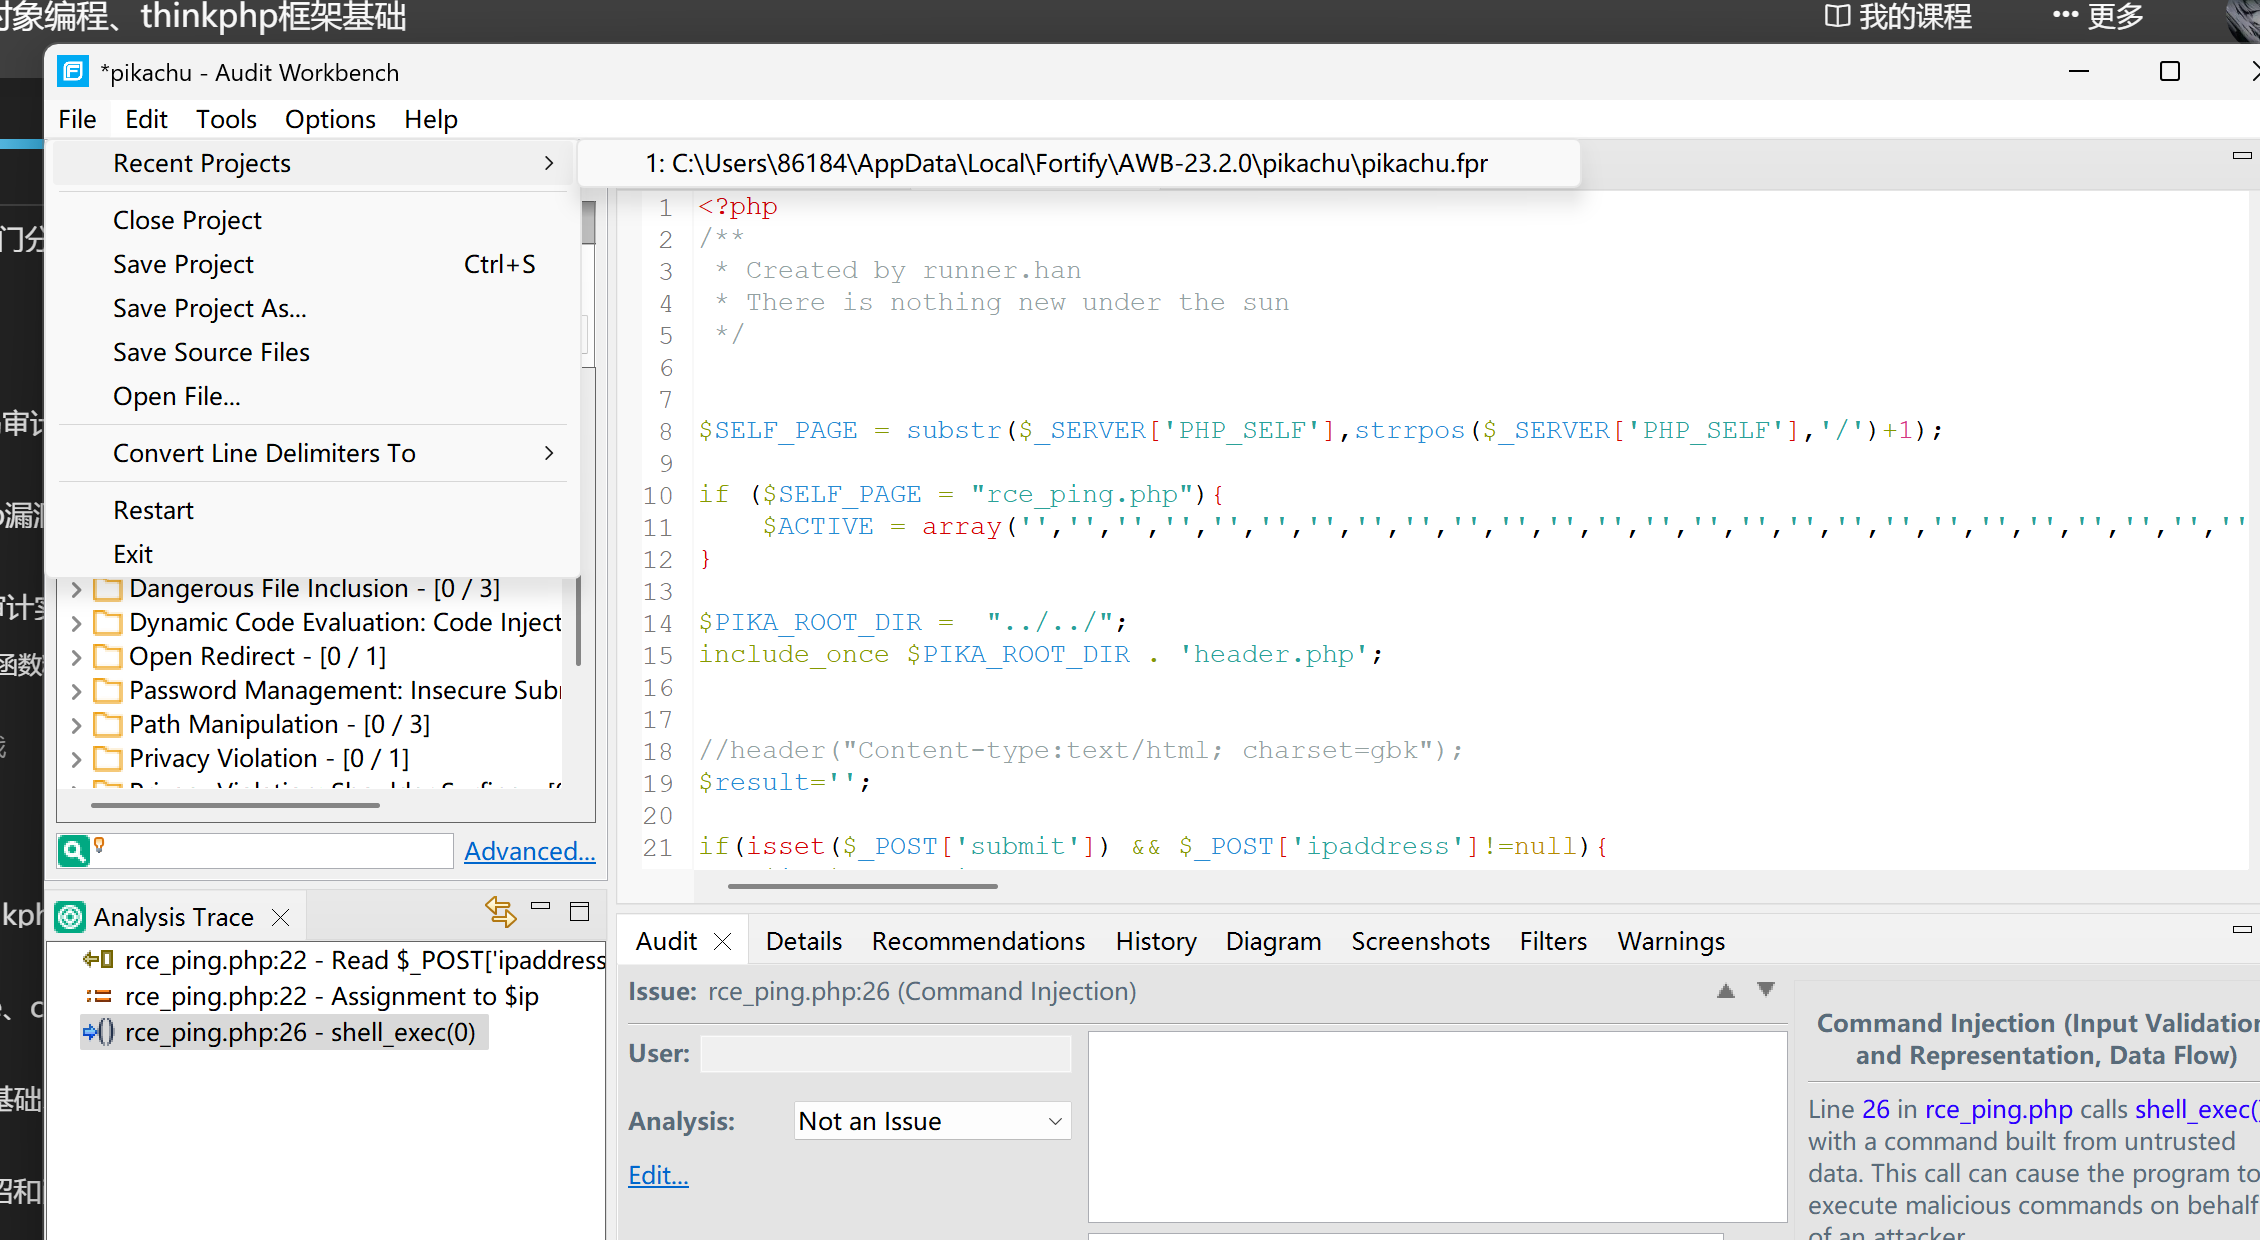The width and height of the screenshot is (2260, 1240).
Task: Click the Audit Workbench app icon in title bar
Action: [73, 72]
